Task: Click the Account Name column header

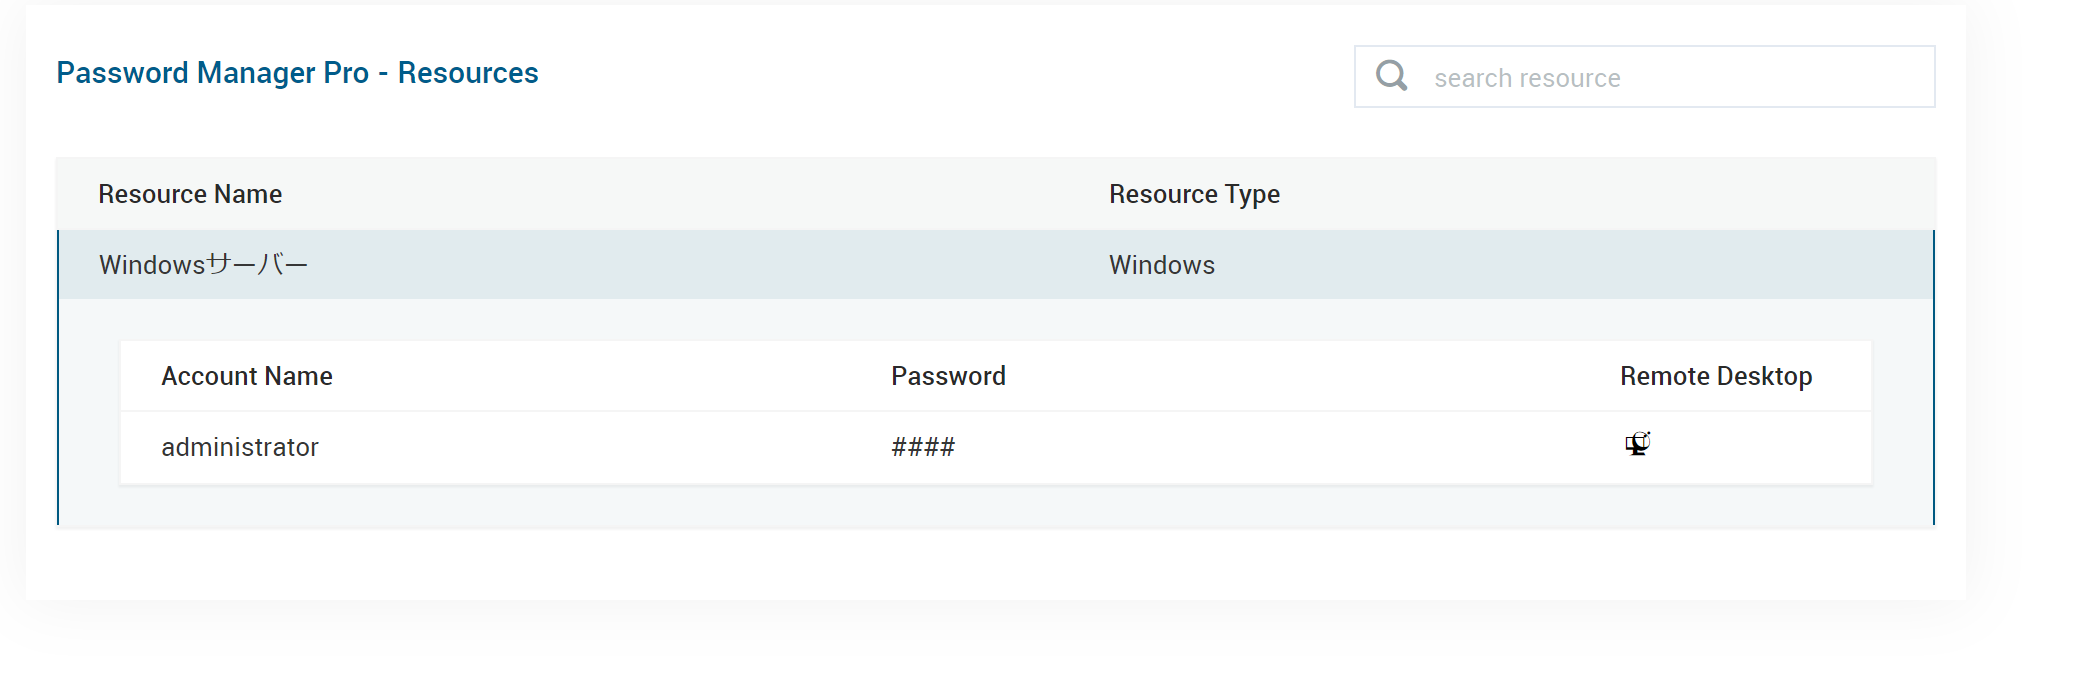Action: tap(247, 376)
